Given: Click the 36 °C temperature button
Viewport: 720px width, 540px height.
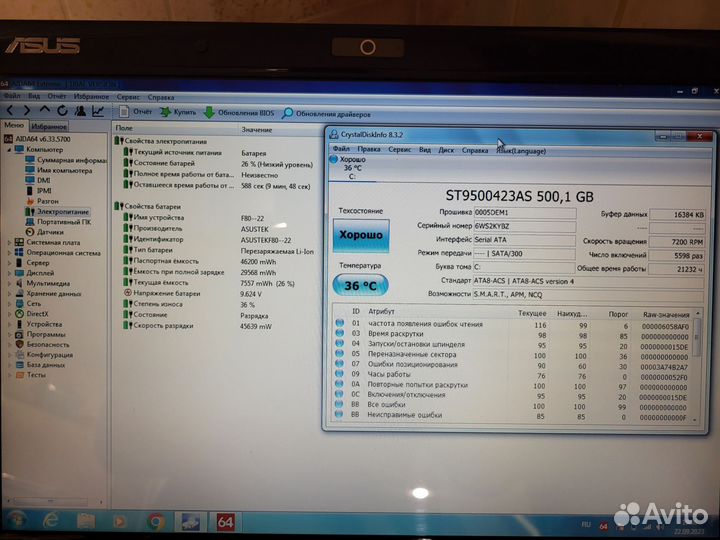Looking at the screenshot, I should click(x=361, y=285).
